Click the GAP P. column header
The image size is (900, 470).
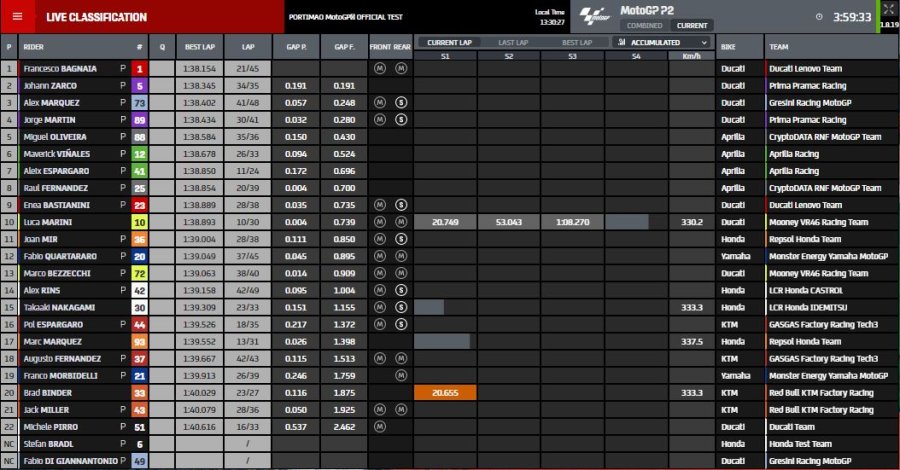tap(296, 47)
